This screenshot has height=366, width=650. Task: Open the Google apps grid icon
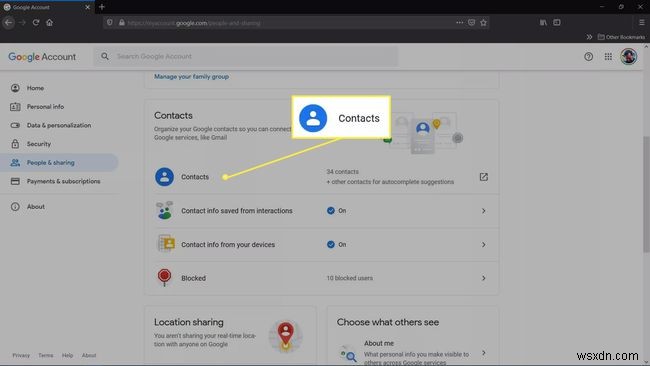(608, 56)
